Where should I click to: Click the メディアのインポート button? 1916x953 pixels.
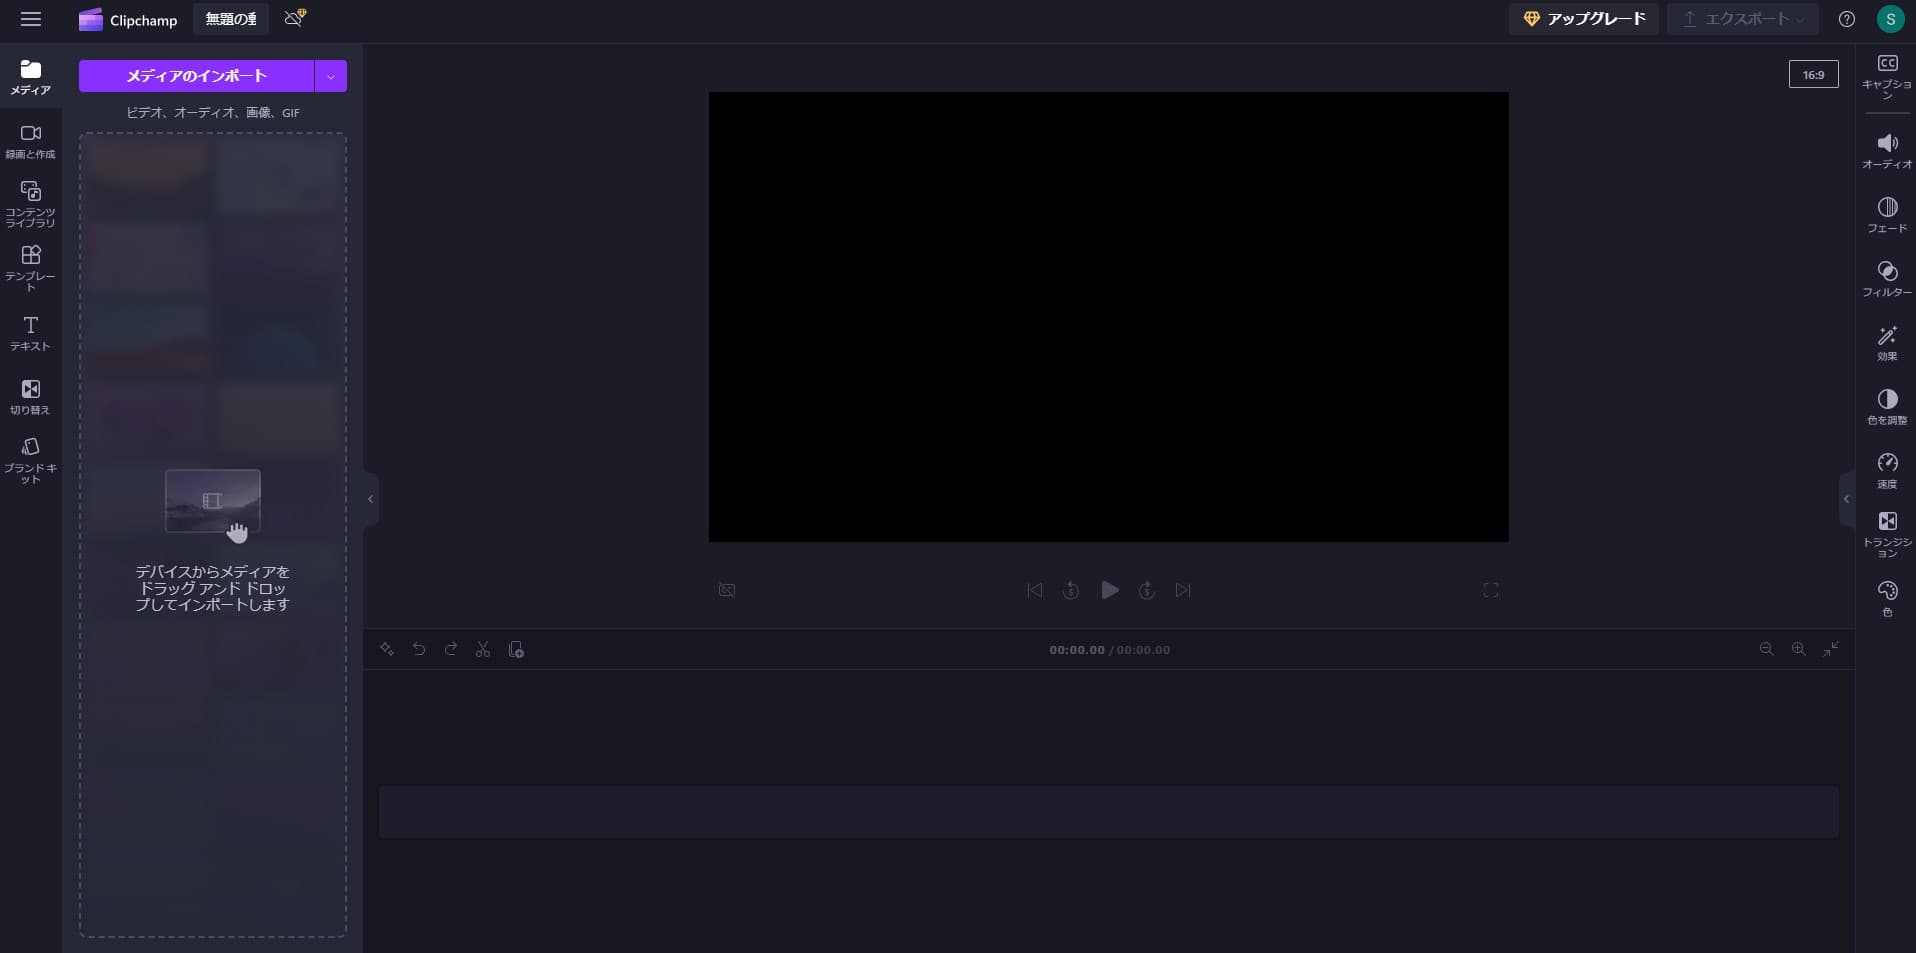coord(196,76)
